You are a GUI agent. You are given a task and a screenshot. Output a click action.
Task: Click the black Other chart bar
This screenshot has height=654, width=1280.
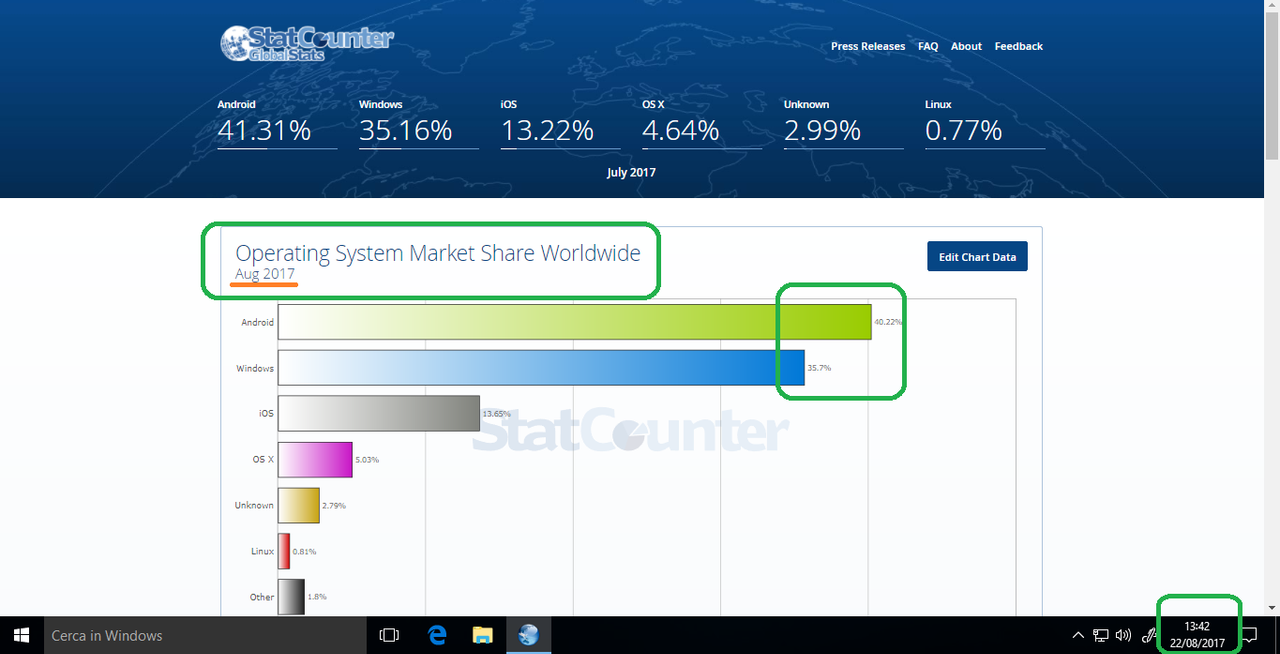(291, 597)
